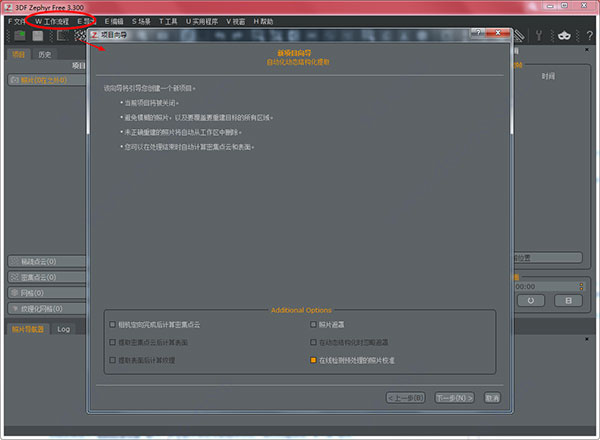This screenshot has height=440, width=600.
Task: Open E 编辑 menu
Action: coord(114,21)
